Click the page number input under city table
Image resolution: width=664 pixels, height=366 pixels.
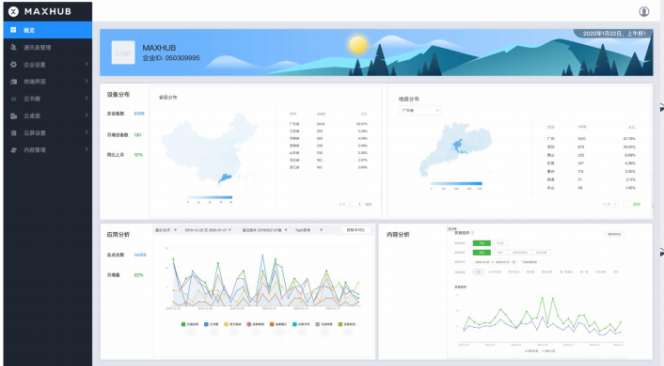click(x=627, y=204)
